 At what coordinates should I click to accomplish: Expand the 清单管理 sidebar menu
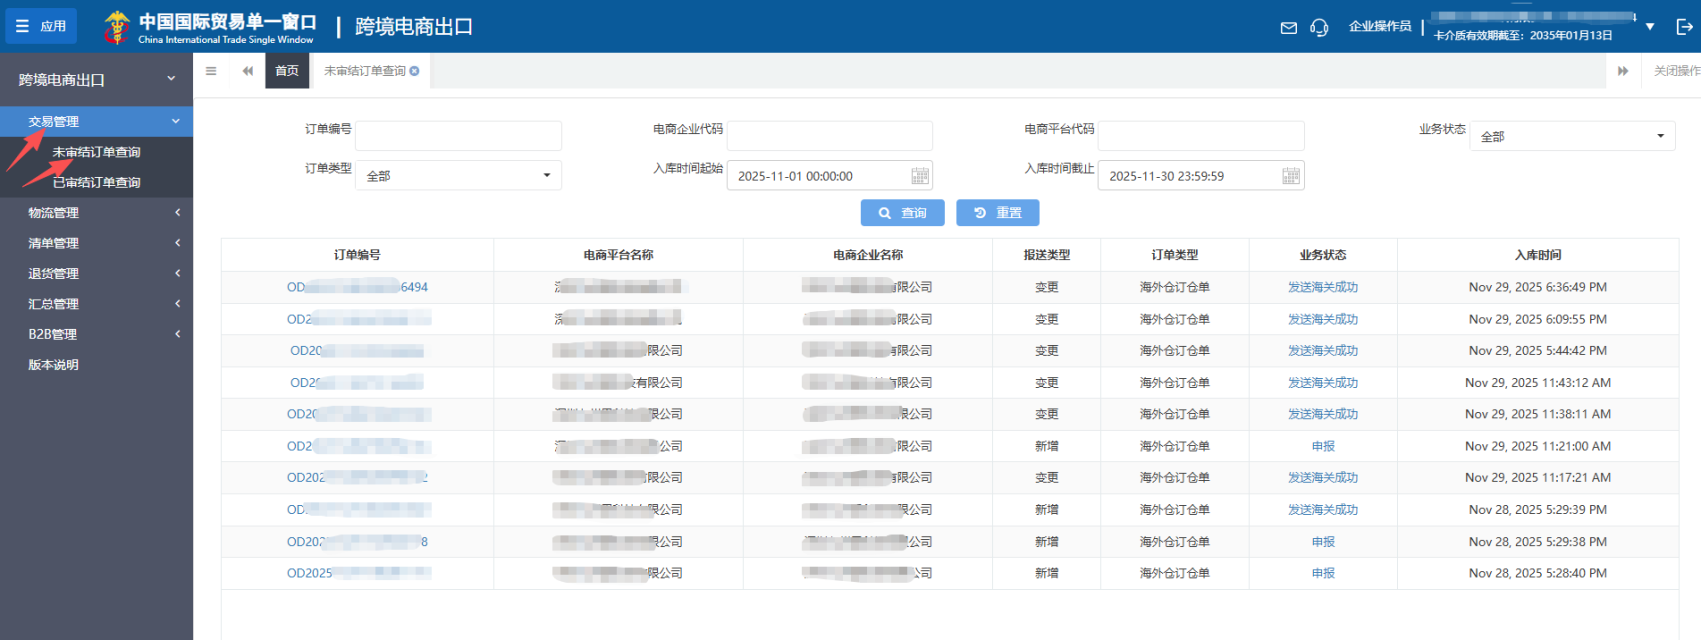pyautogui.click(x=96, y=243)
